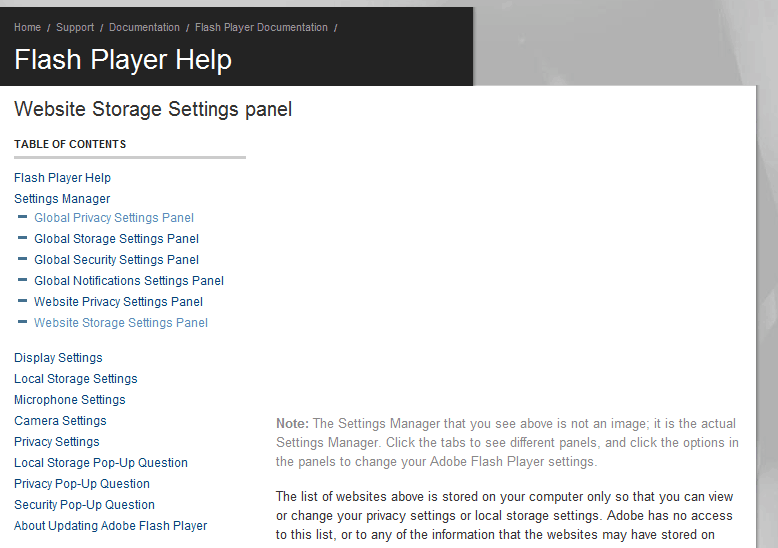This screenshot has width=778, height=548.
Task: Open the Display Settings link
Action: 58,358
